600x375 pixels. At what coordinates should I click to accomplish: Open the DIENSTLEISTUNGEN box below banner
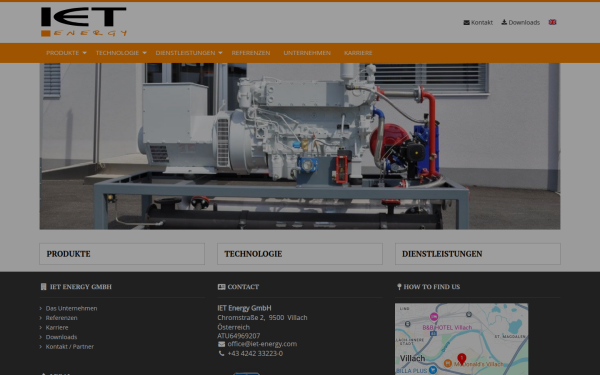click(478, 254)
